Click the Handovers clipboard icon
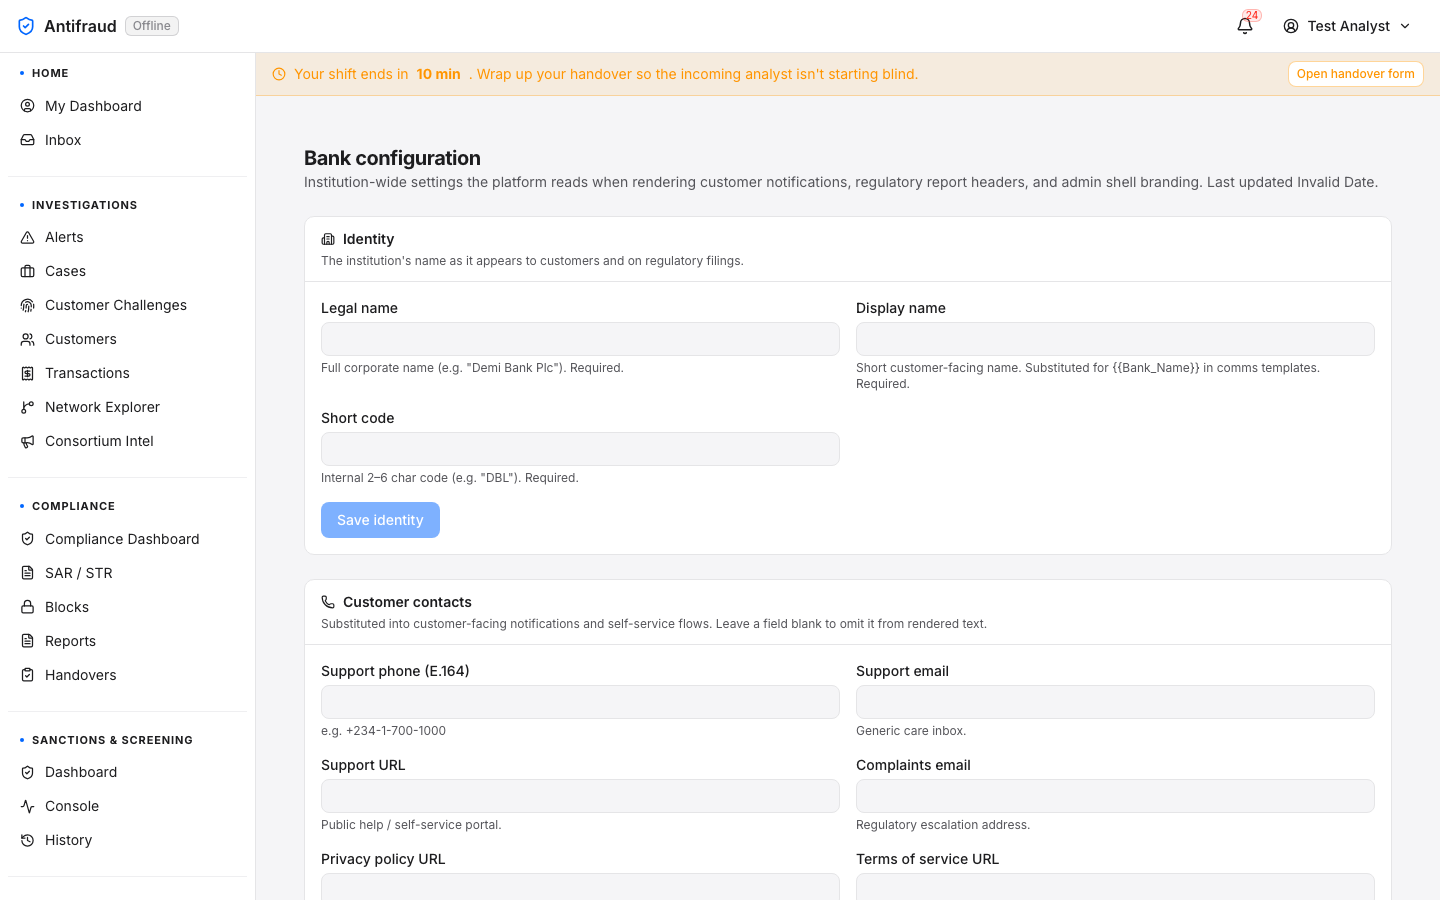The width and height of the screenshot is (1440, 900). (28, 675)
